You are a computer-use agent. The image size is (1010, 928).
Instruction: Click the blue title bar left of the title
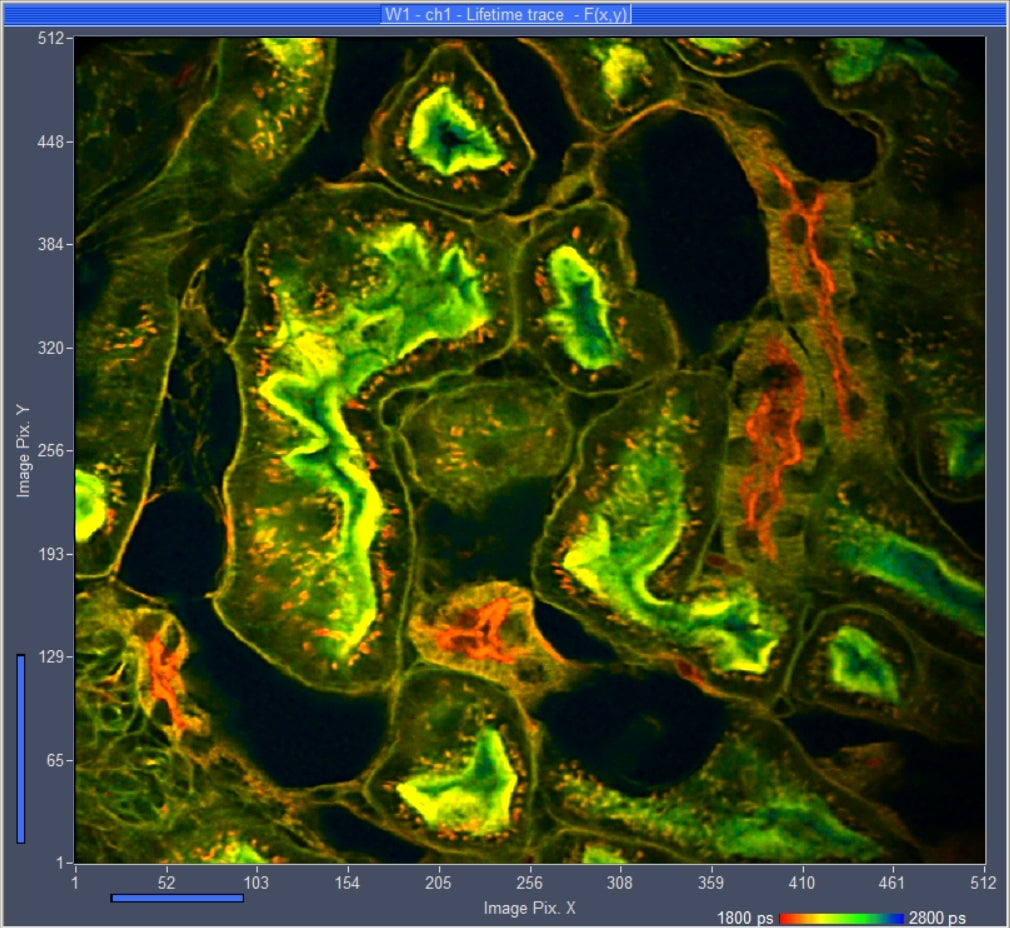190,14
